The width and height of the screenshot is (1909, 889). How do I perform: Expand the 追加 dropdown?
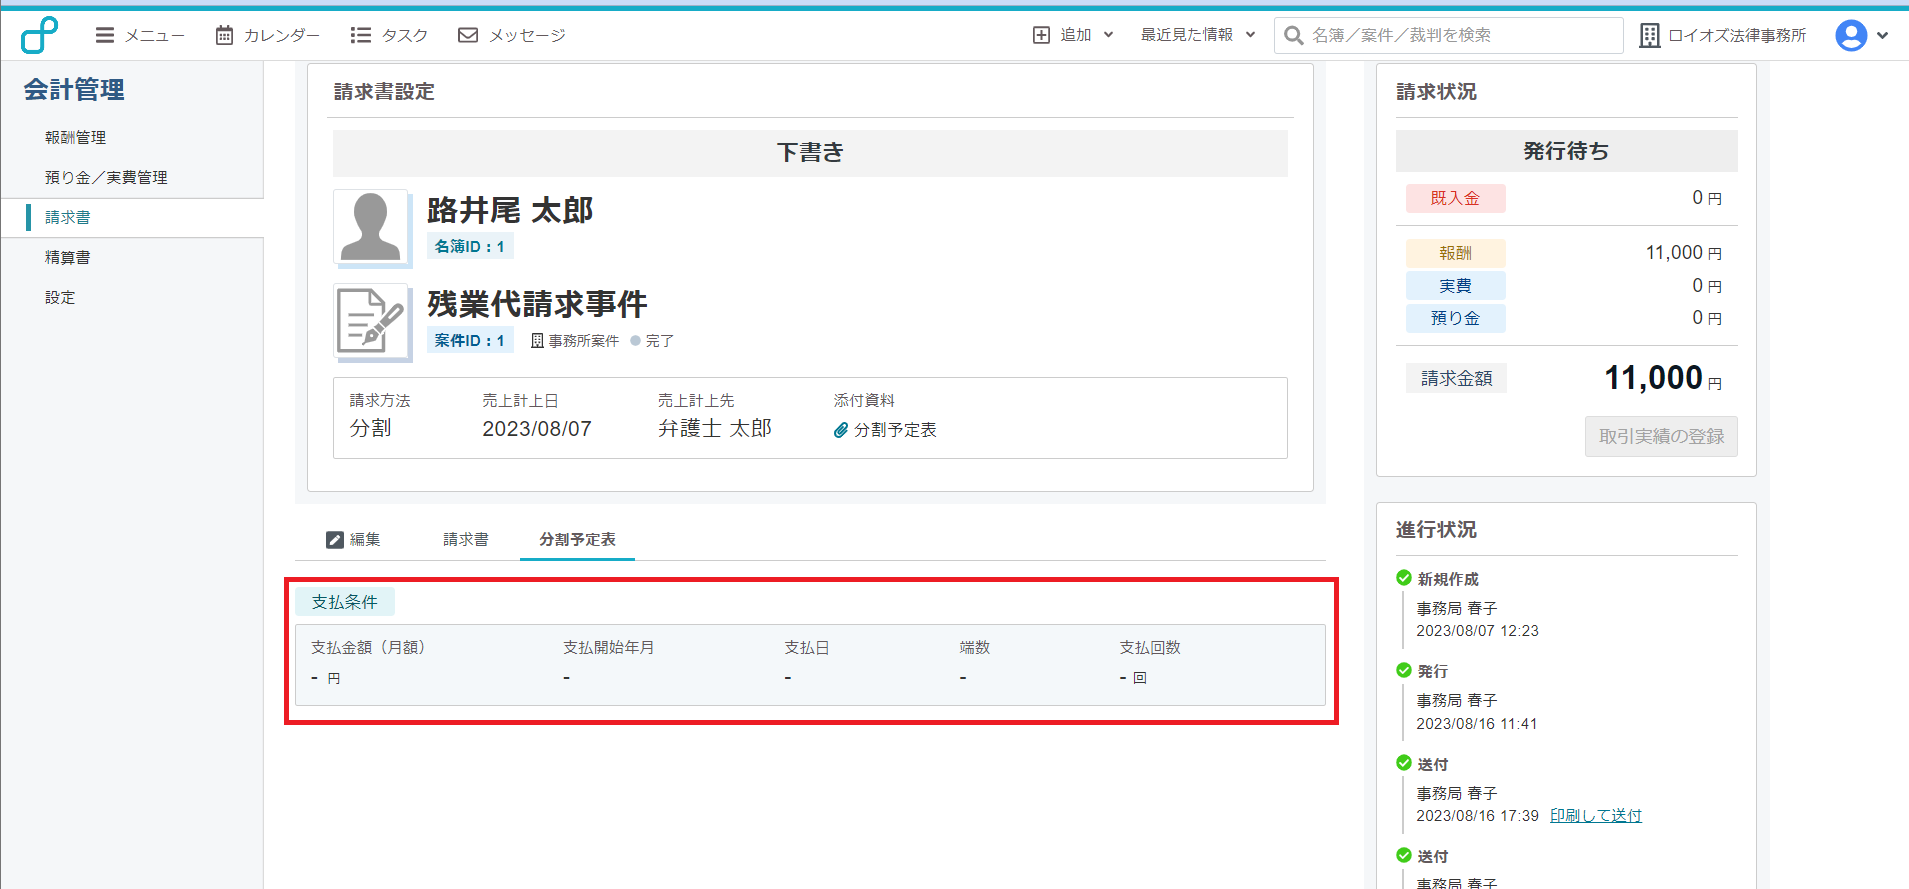tap(1107, 35)
